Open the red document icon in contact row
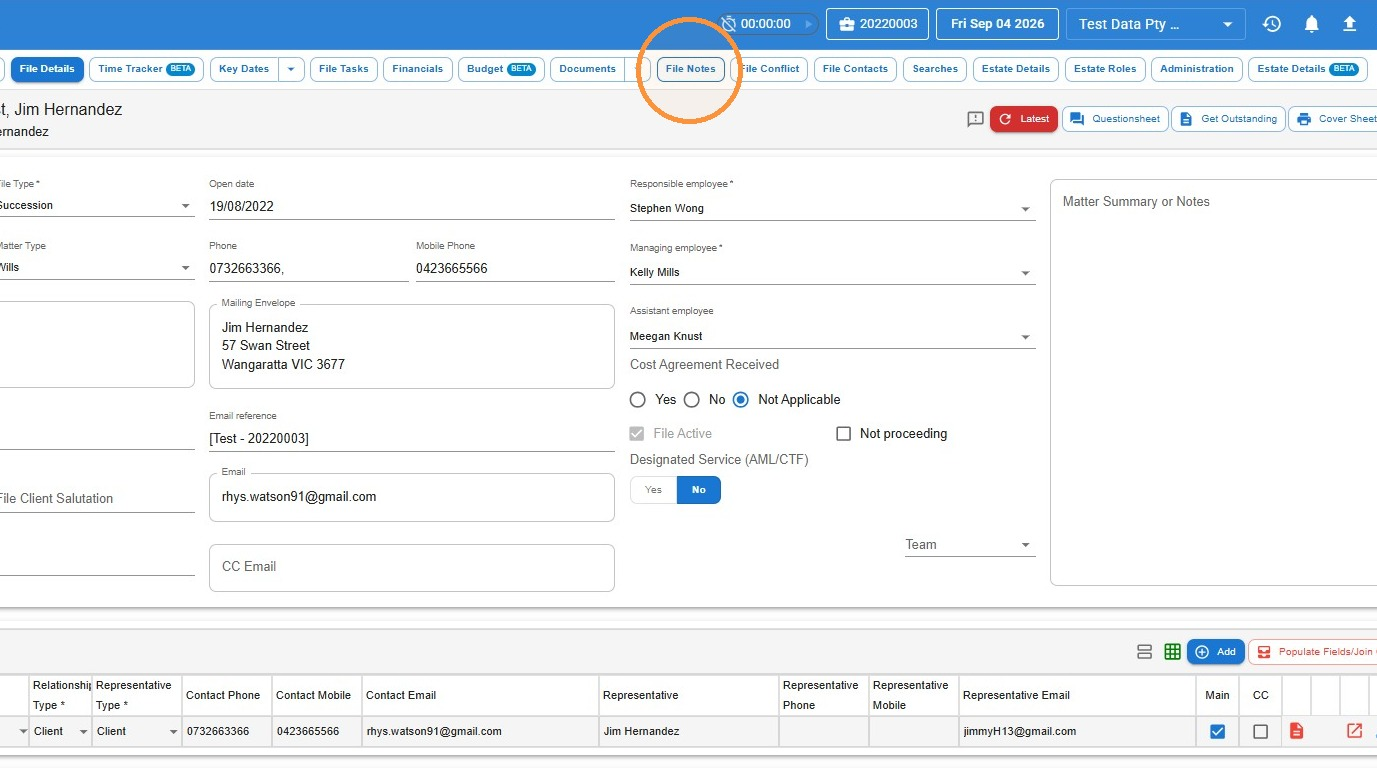 pyautogui.click(x=1296, y=731)
